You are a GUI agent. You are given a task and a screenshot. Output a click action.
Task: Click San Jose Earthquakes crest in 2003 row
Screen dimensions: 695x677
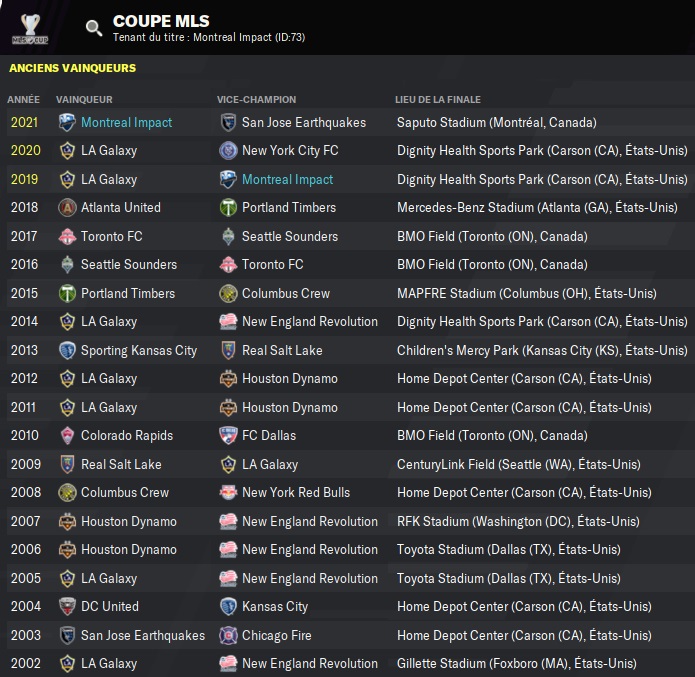point(67,635)
